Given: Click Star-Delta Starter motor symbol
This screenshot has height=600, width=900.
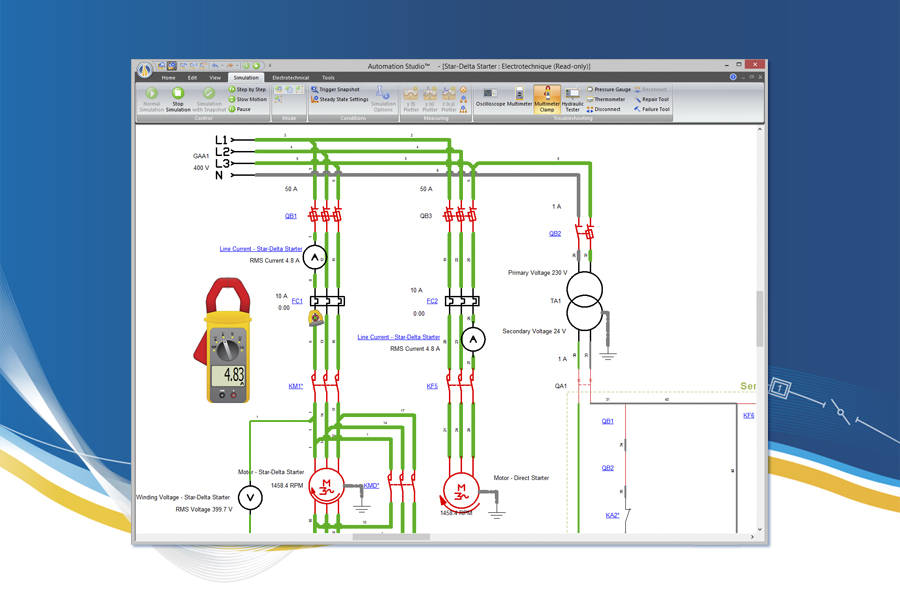Looking at the screenshot, I should tap(326, 486).
